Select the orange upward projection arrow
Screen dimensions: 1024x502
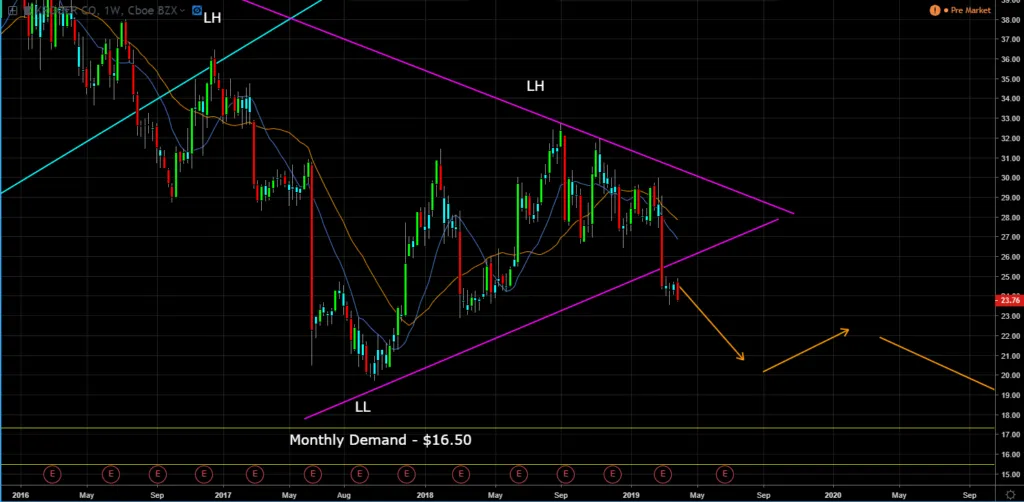[x=806, y=351]
